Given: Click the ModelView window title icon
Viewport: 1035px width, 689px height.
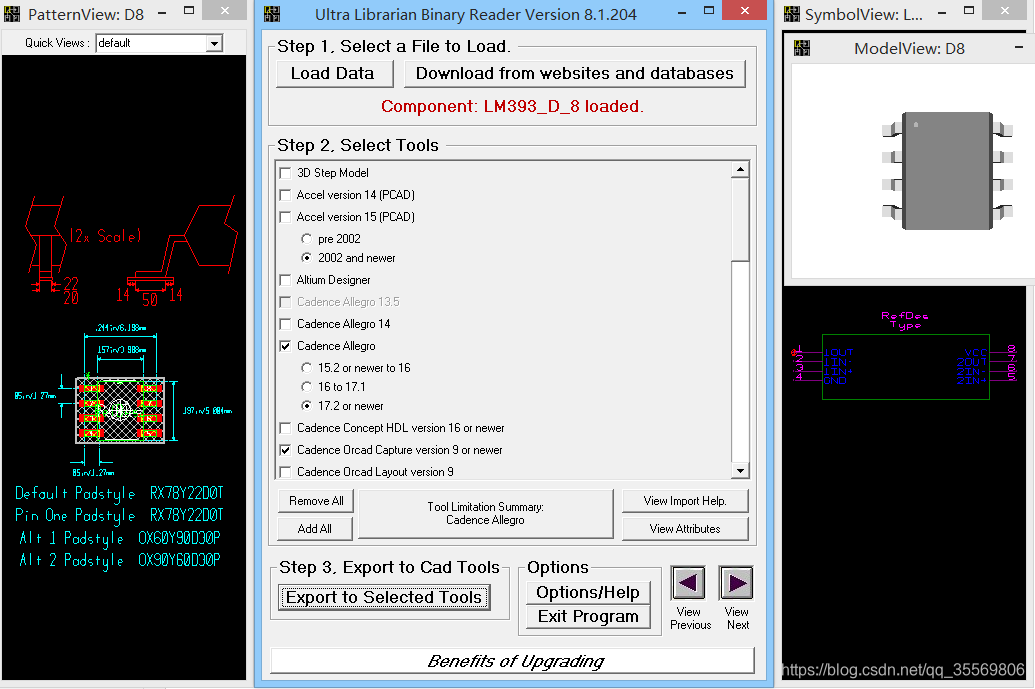Looking at the screenshot, I should (x=802, y=48).
